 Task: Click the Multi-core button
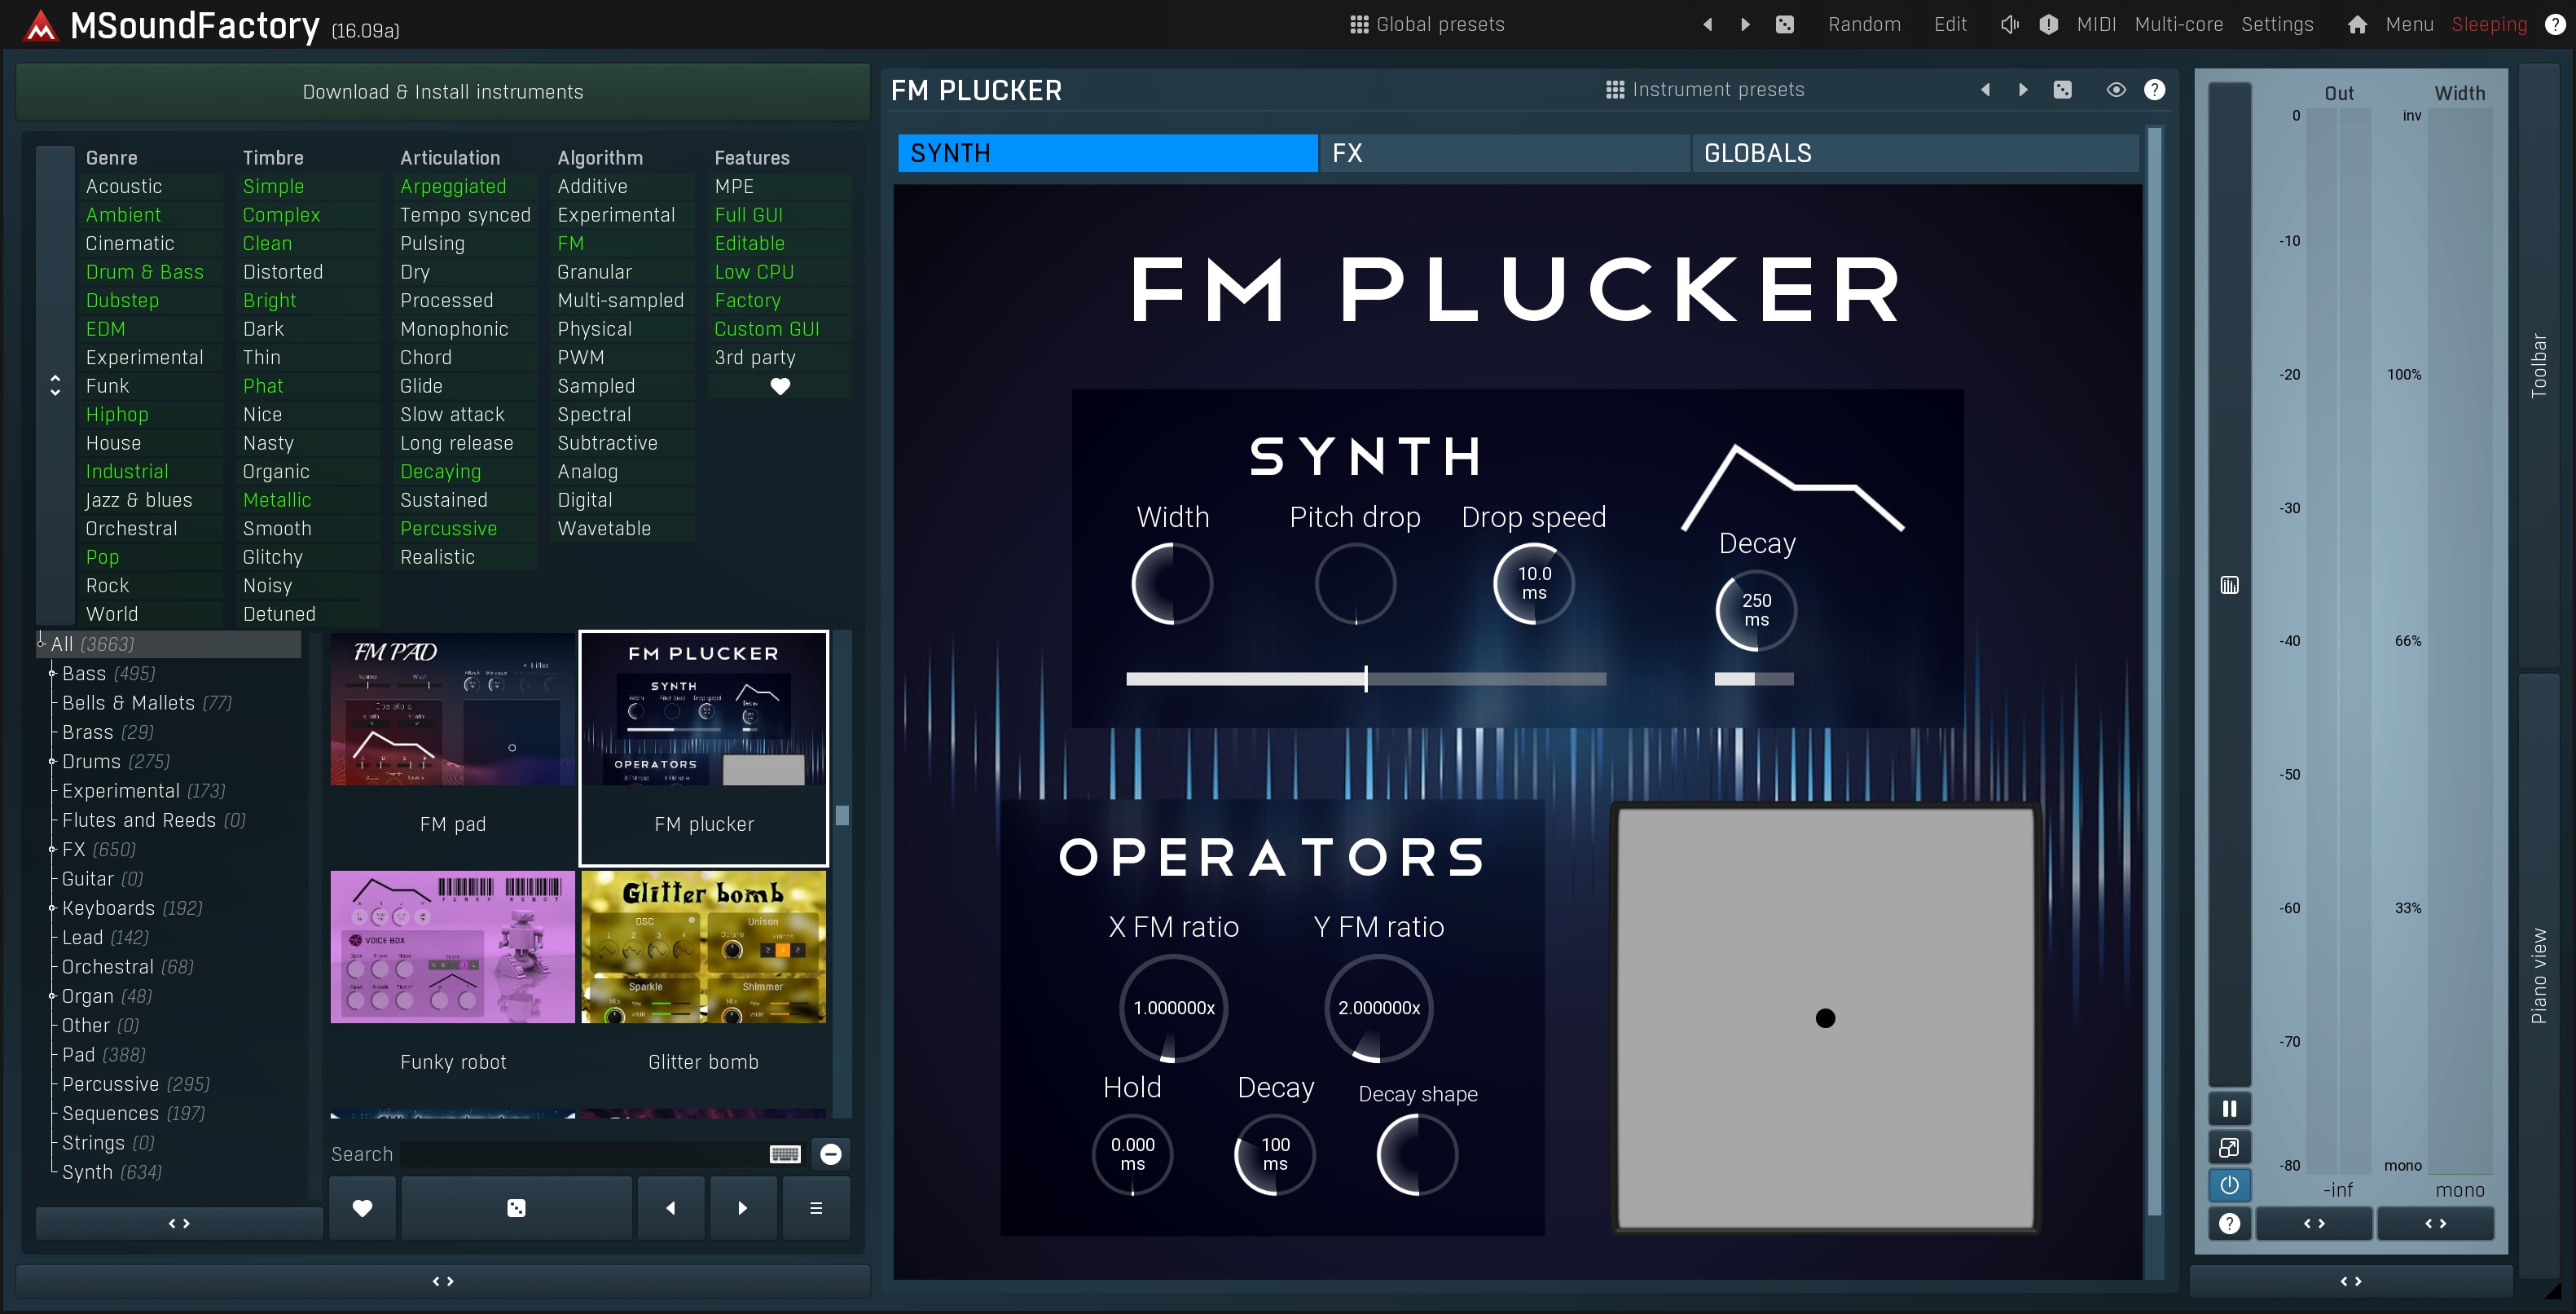[2179, 25]
